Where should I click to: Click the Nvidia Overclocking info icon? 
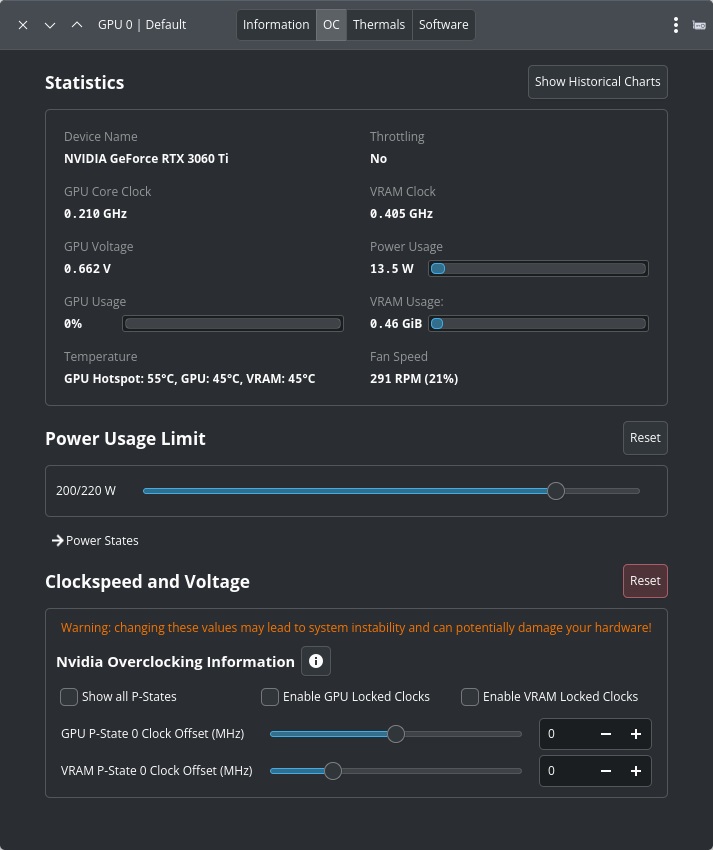(x=316, y=661)
